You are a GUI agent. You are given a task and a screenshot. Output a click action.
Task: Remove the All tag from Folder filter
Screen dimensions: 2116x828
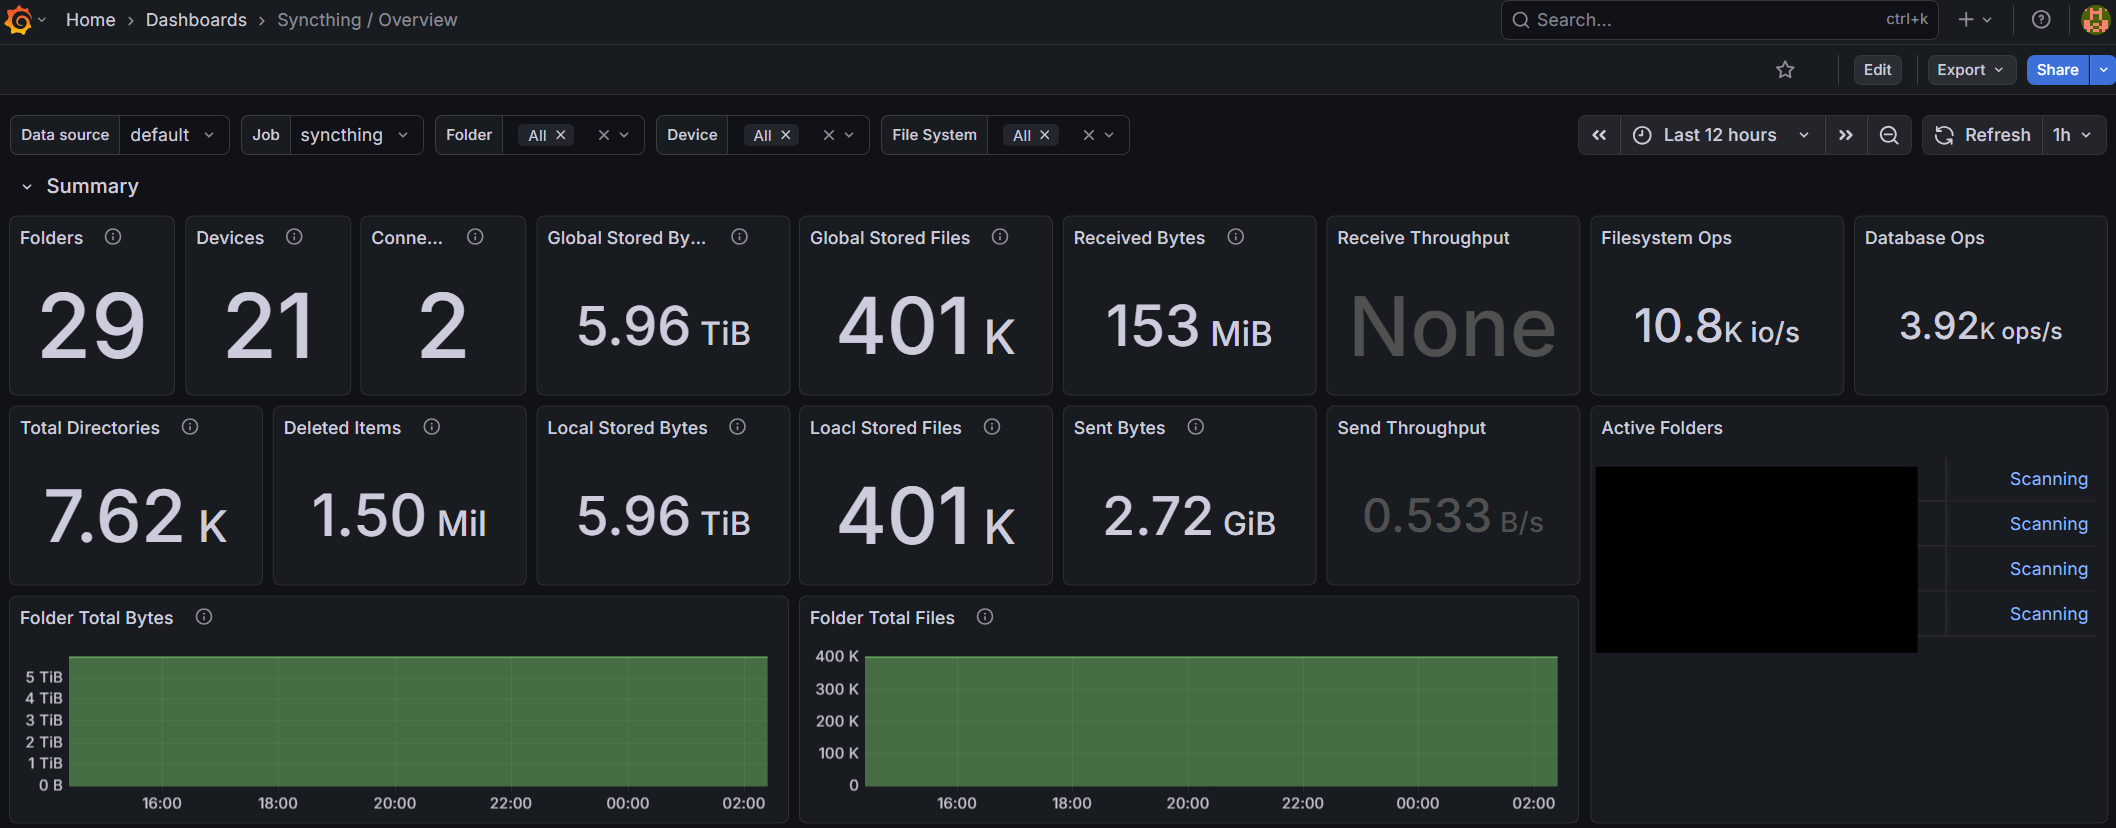pyautogui.click(x=561, y=135)
